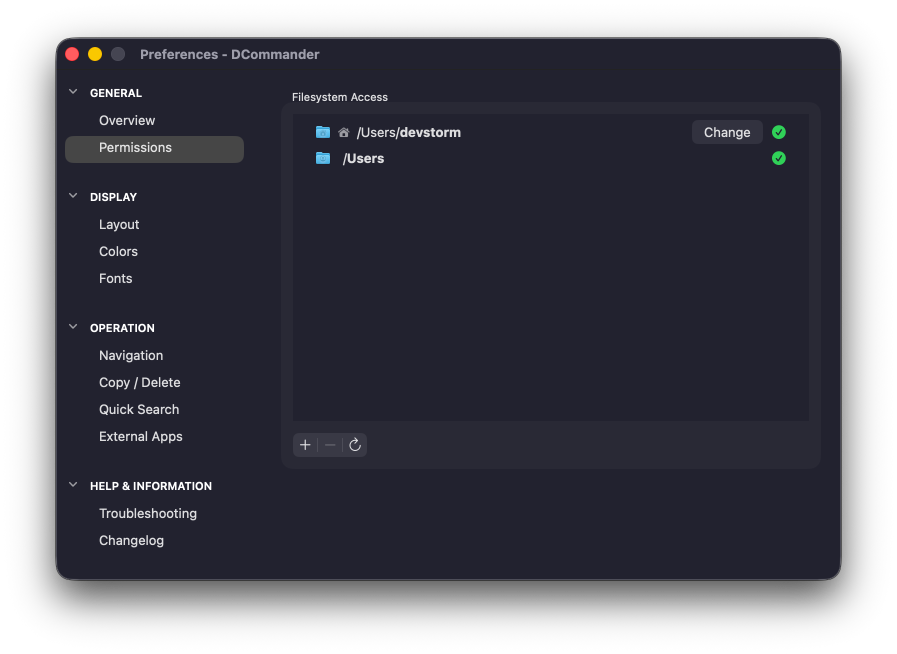Screen dimensions: 897x654
Task: Collapse the OPERATION section chevron
Action: tap(72, 327)
